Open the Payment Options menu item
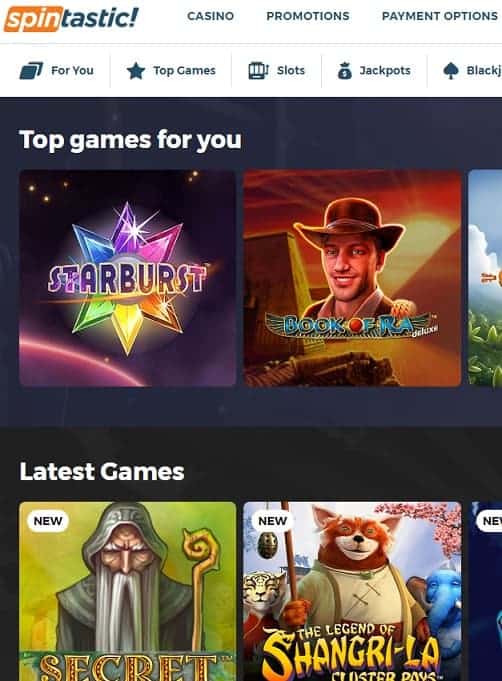Screen dimensions: 502x681 pyautogui.click(x=440, y=16)
